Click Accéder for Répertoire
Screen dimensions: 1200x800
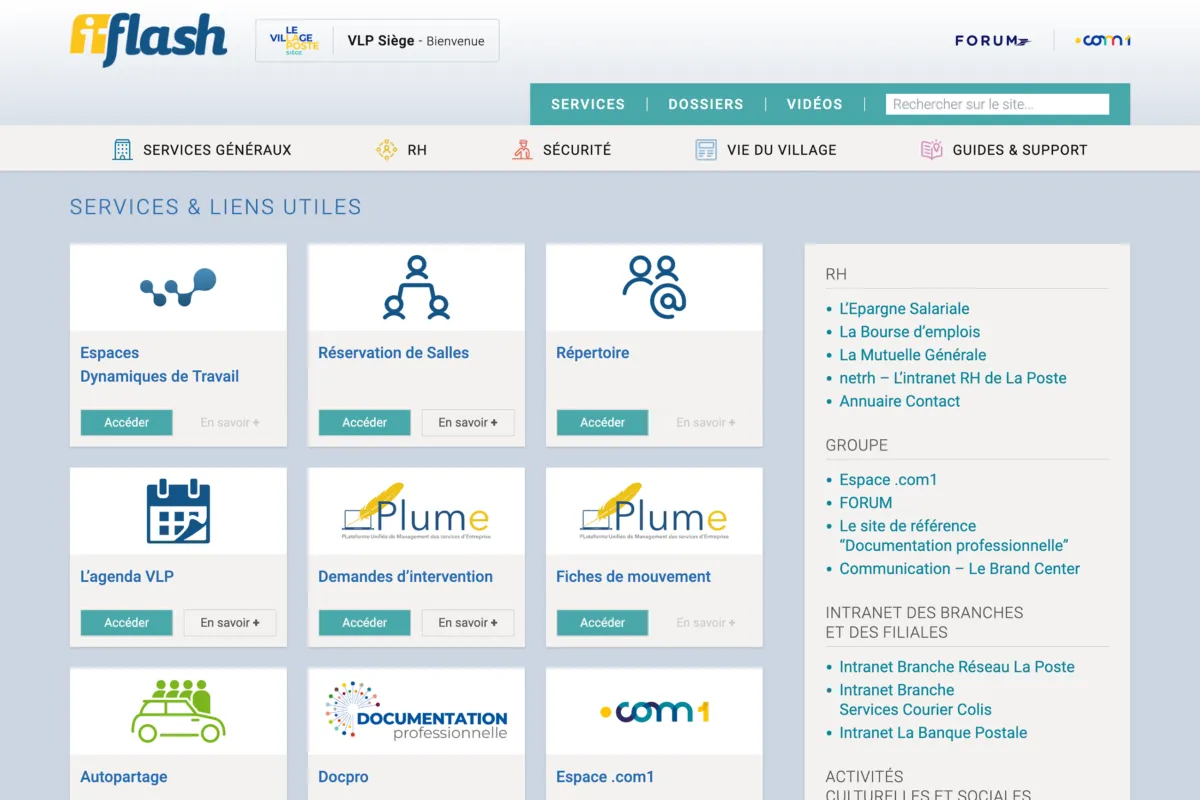(x=602, y=423)
